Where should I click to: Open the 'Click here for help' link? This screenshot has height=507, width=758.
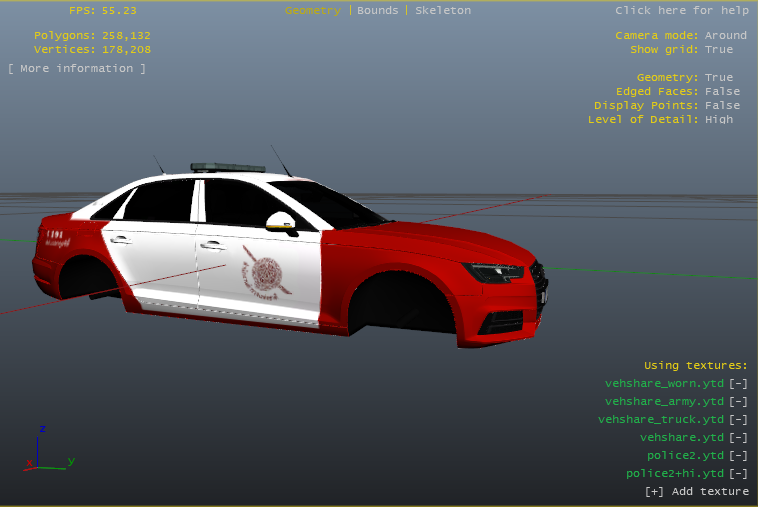(x=682, y=11)
